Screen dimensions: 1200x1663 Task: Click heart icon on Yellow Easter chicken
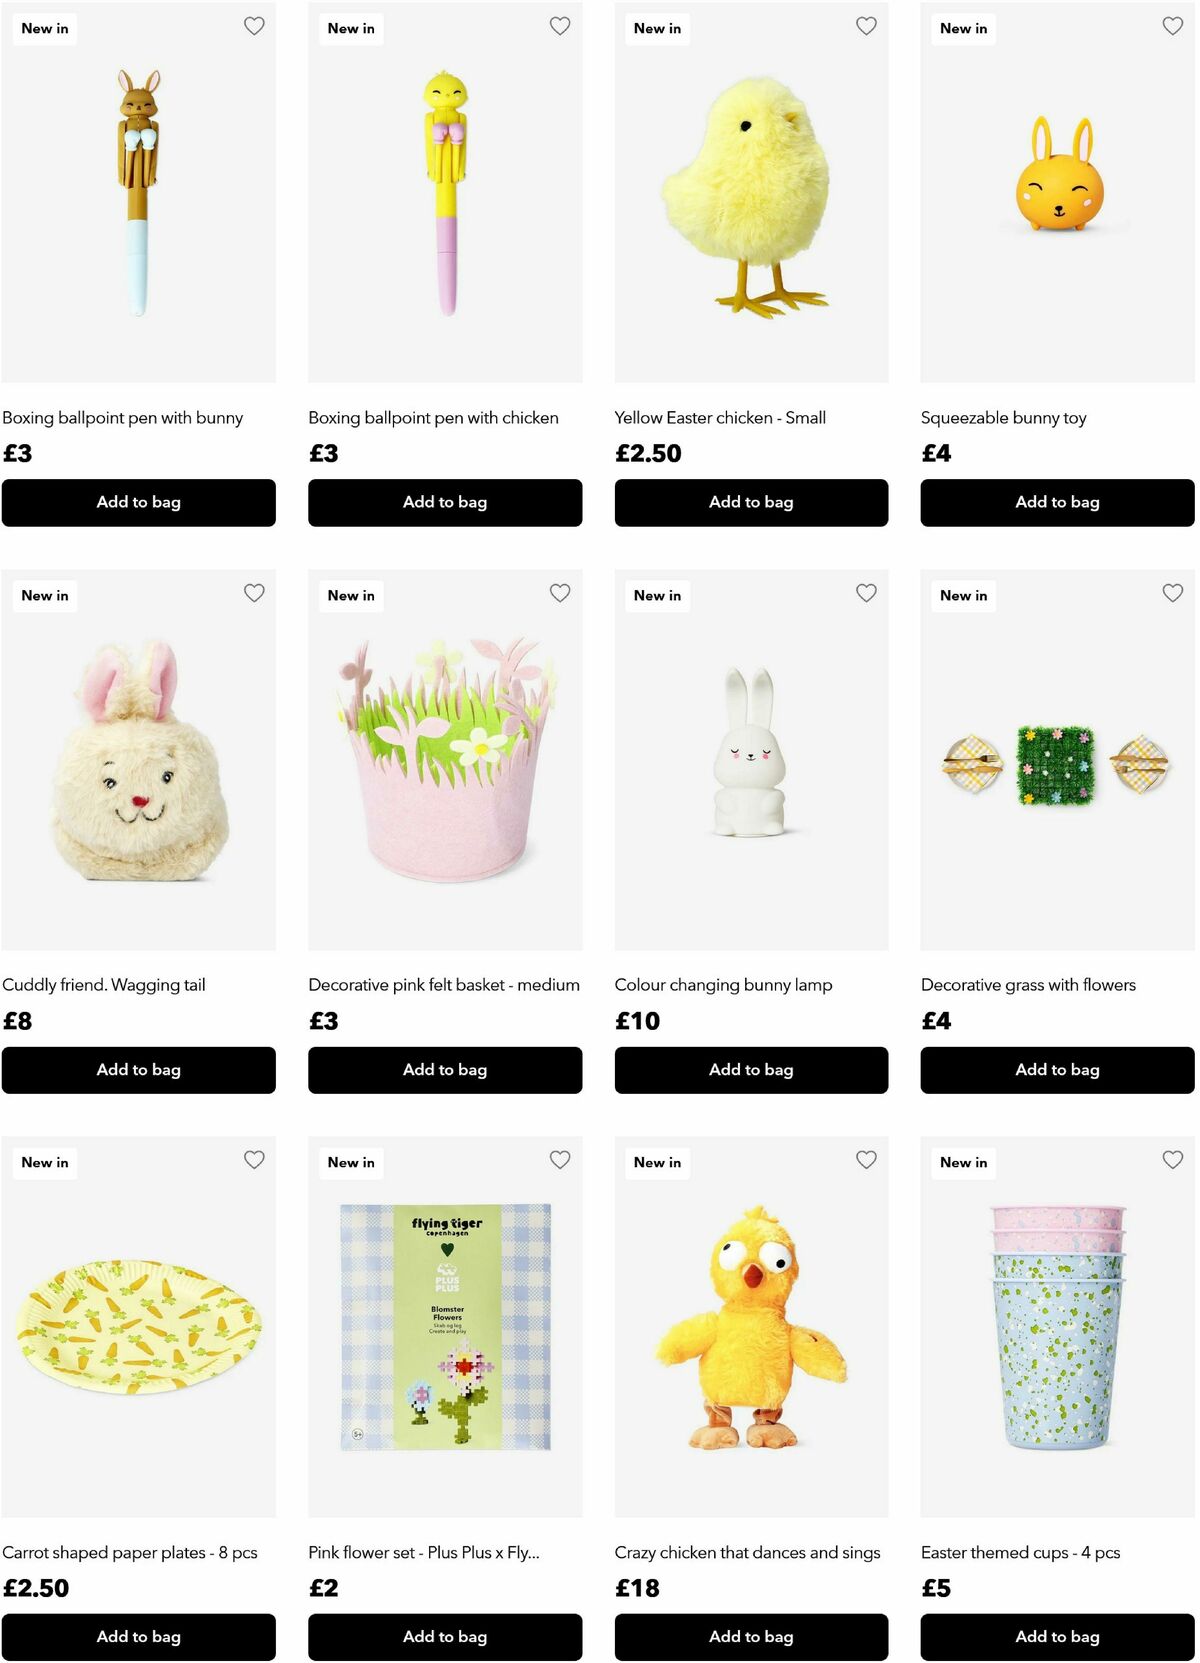click(x=866, y=26)
